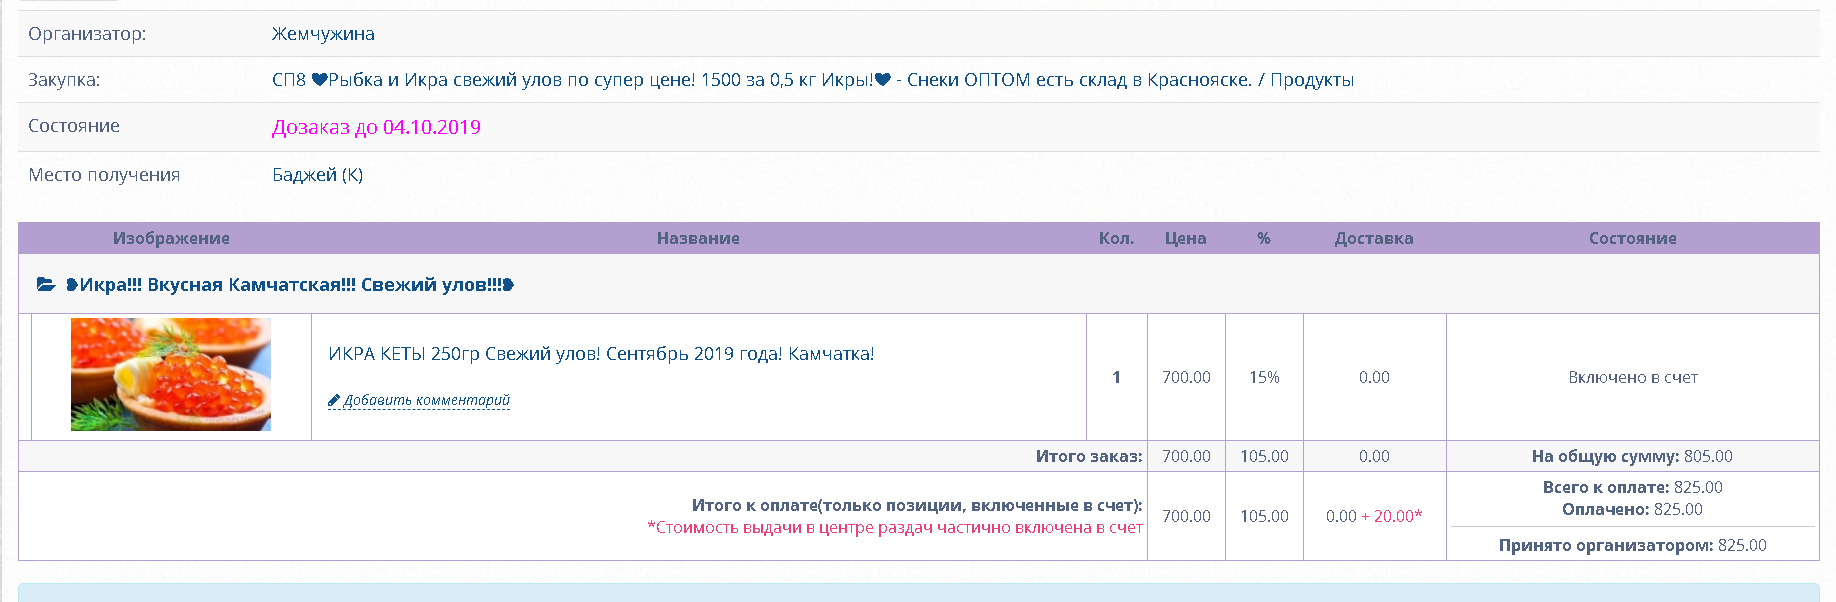
Task: Open the СП8 Рыбка и Икра purchase link
Action: (812, 80)
